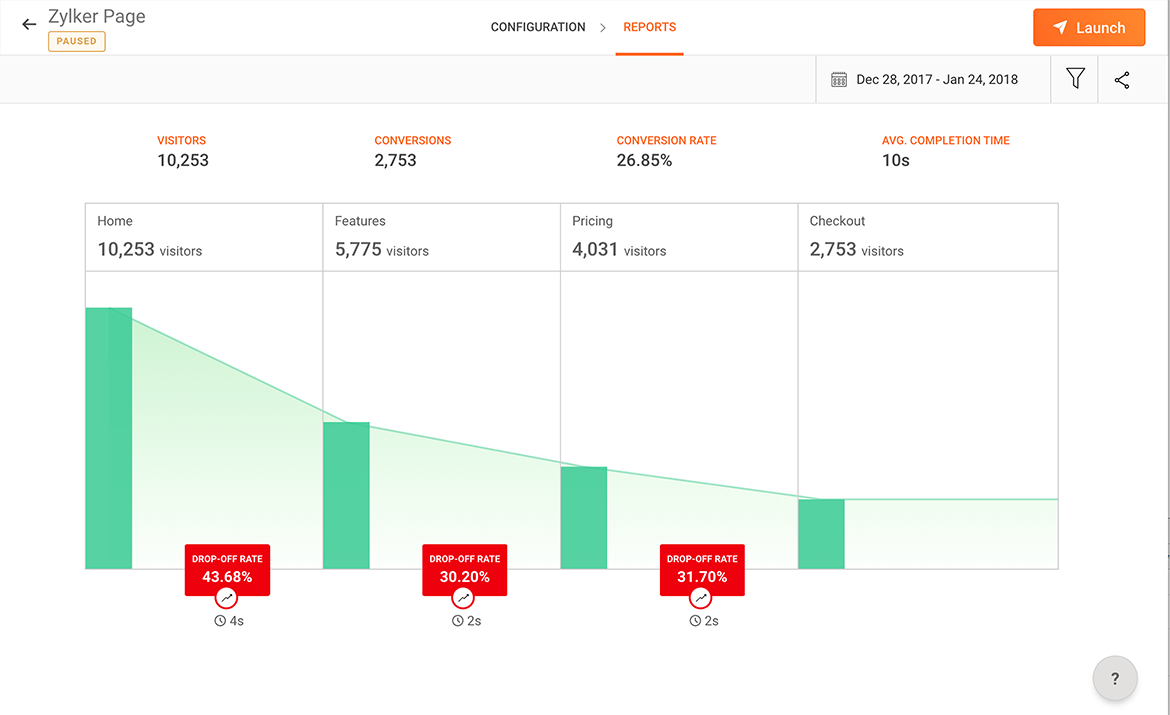Select the Reports tab
Screen dimensions: 1170x715
coord(649,27)
